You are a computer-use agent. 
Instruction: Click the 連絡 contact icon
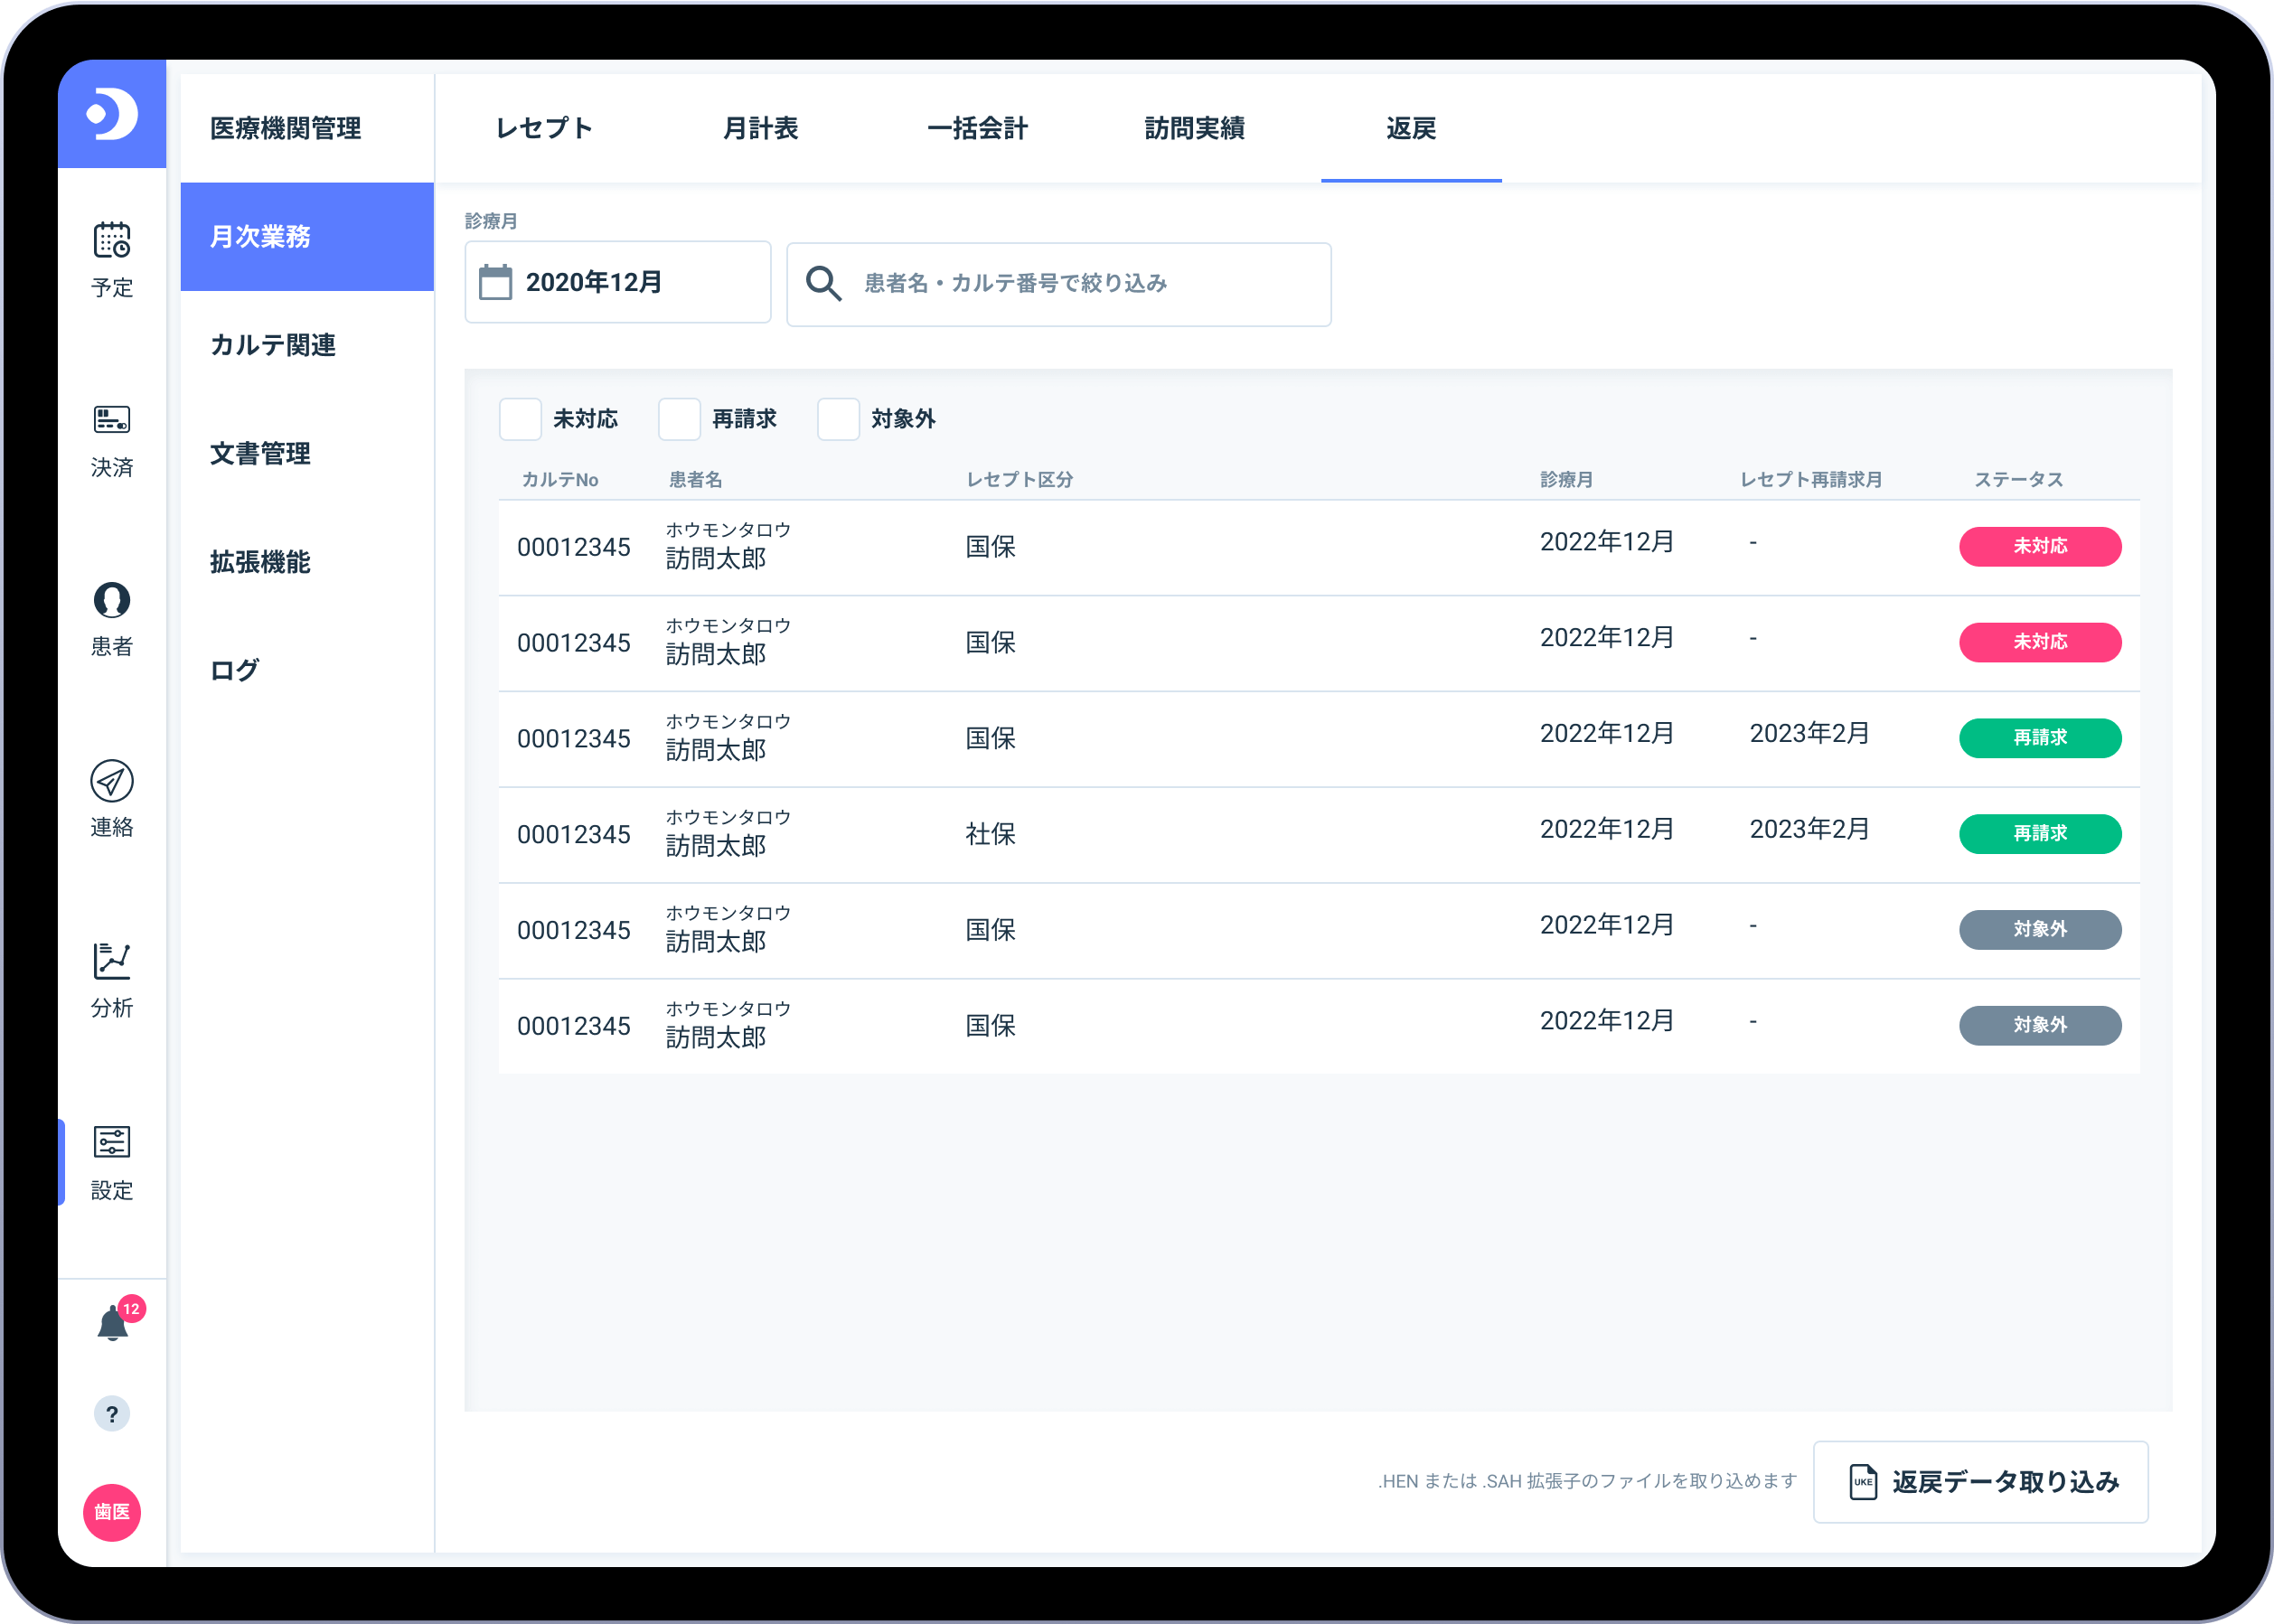pos(112,798)
